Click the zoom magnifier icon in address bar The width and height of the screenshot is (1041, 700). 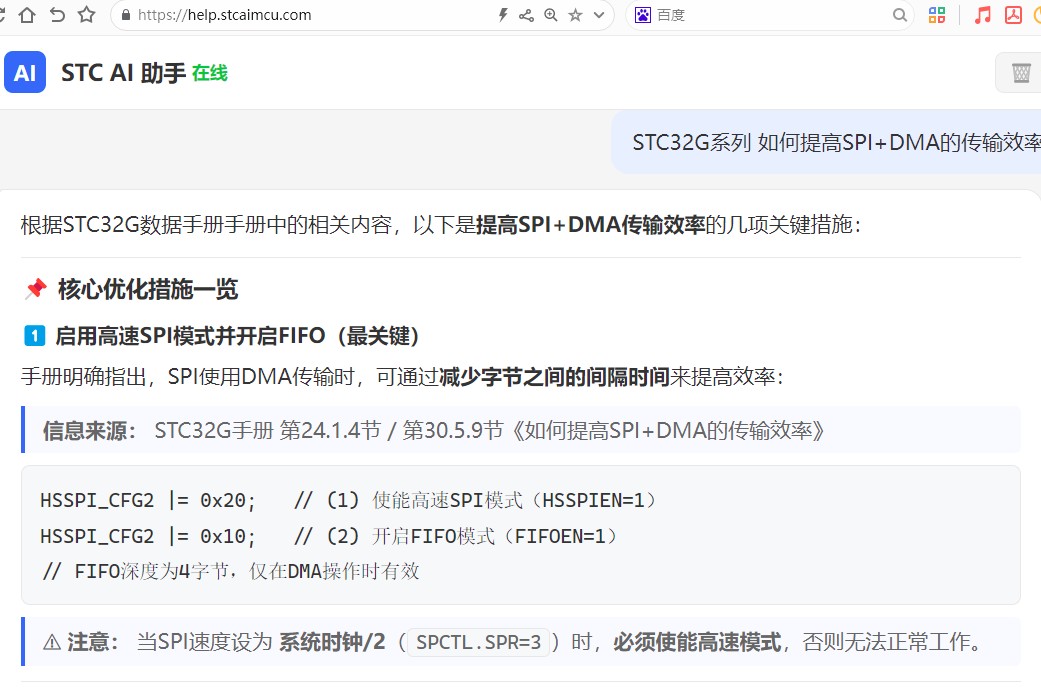[x=550, y=15]
